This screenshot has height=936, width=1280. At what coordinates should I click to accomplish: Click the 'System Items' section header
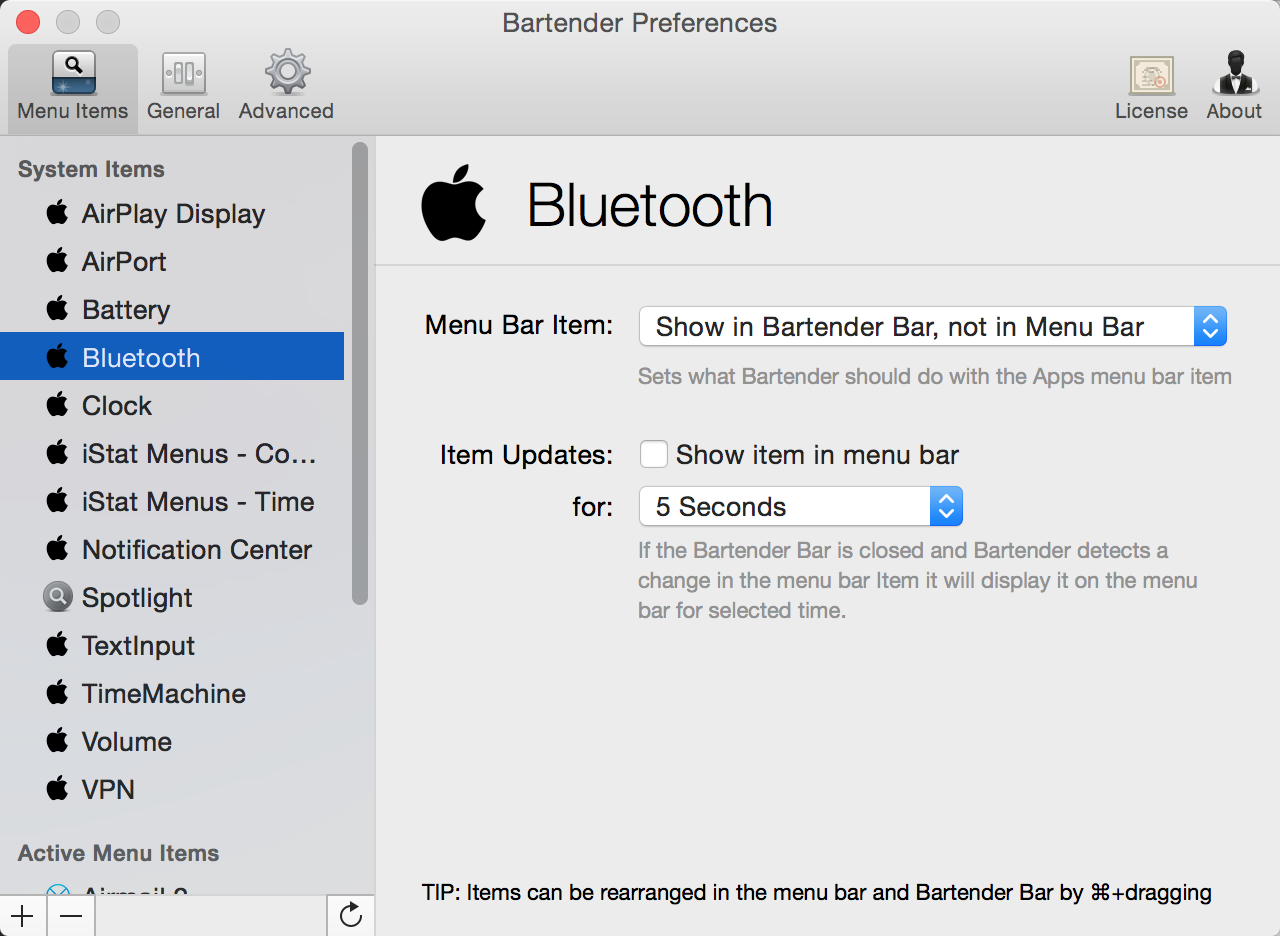coord(91,169)
